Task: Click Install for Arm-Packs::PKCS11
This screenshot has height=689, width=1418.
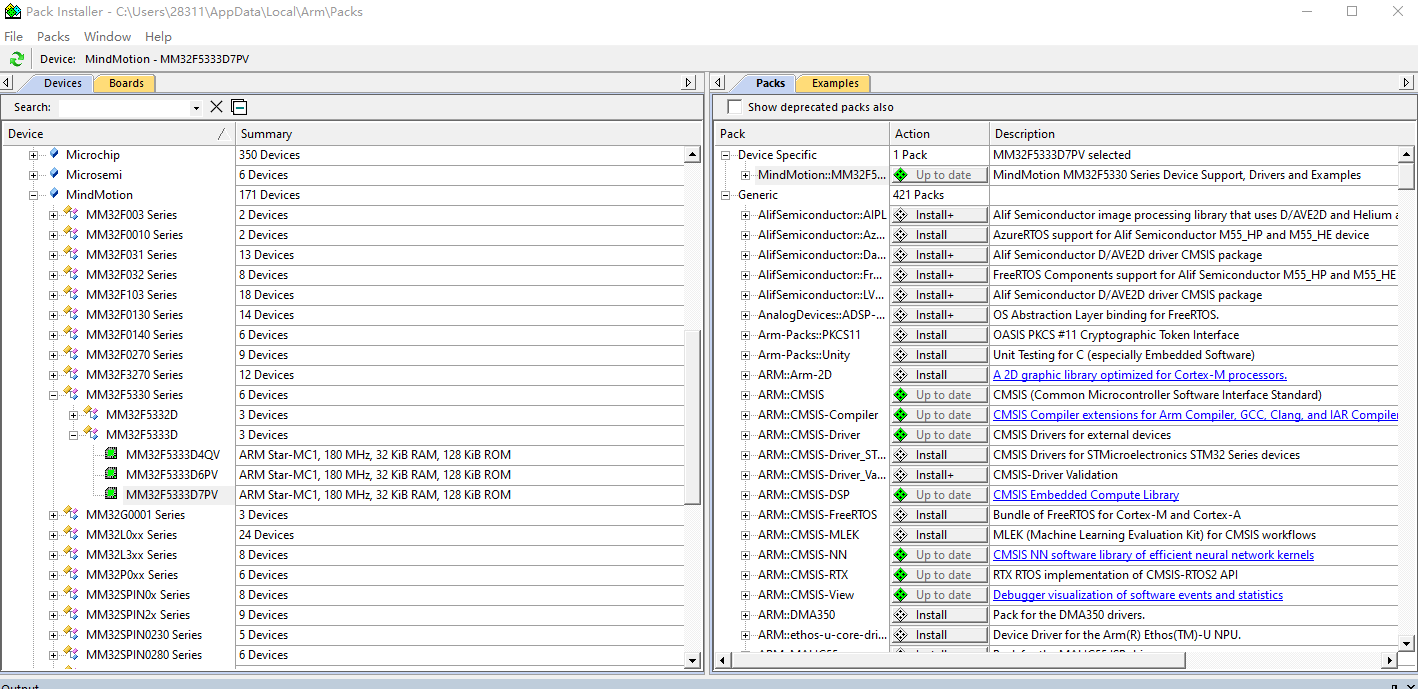Action: coord(939,335)
